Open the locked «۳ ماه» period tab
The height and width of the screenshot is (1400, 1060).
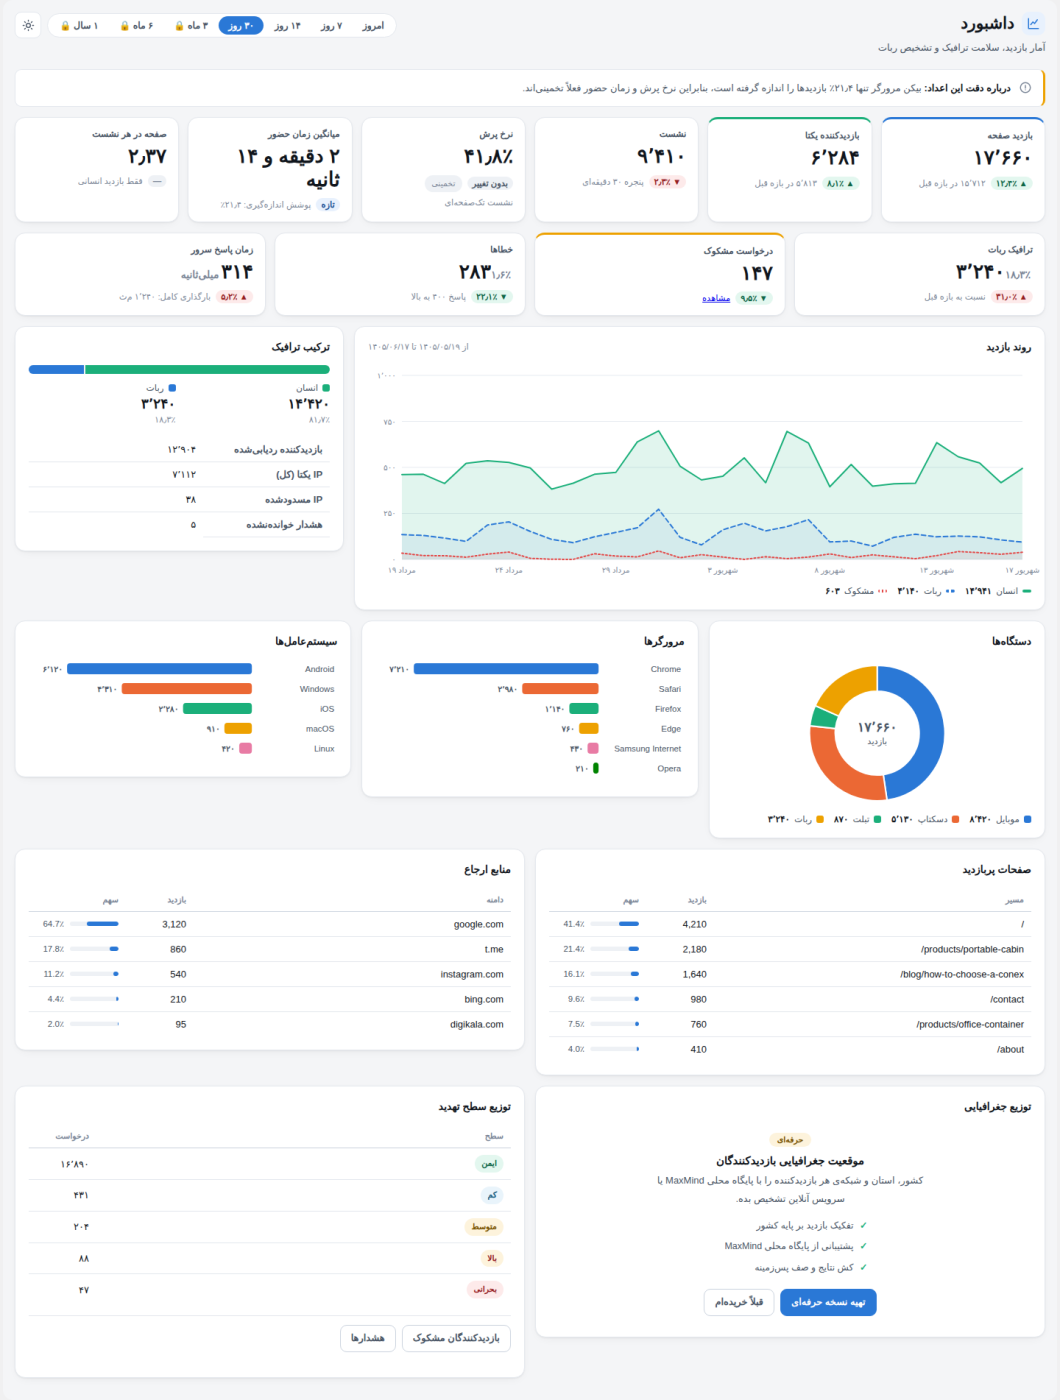click(191, 26)
